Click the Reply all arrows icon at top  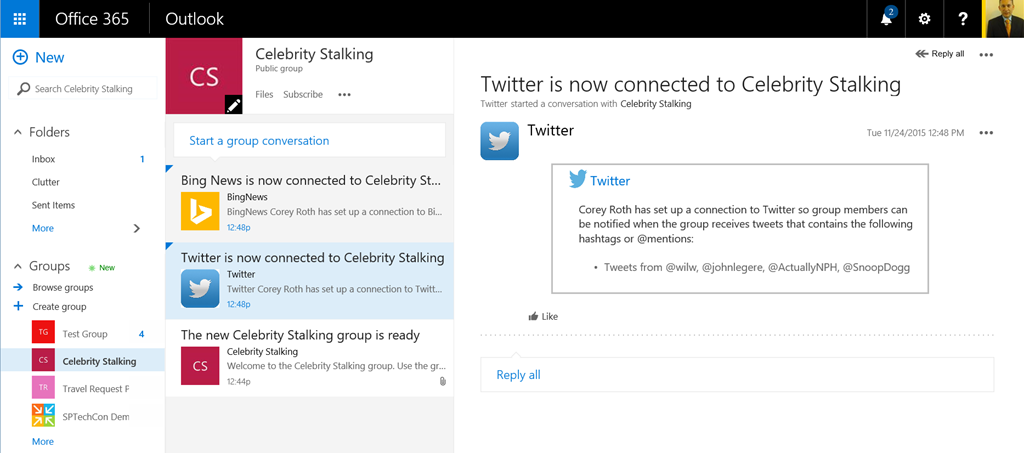pos(921,54)
